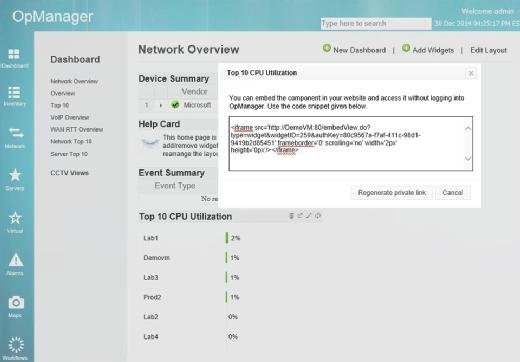Open the Alarms warning icon
The height and width of the screenshot is (362, 520).
(16, 260)
